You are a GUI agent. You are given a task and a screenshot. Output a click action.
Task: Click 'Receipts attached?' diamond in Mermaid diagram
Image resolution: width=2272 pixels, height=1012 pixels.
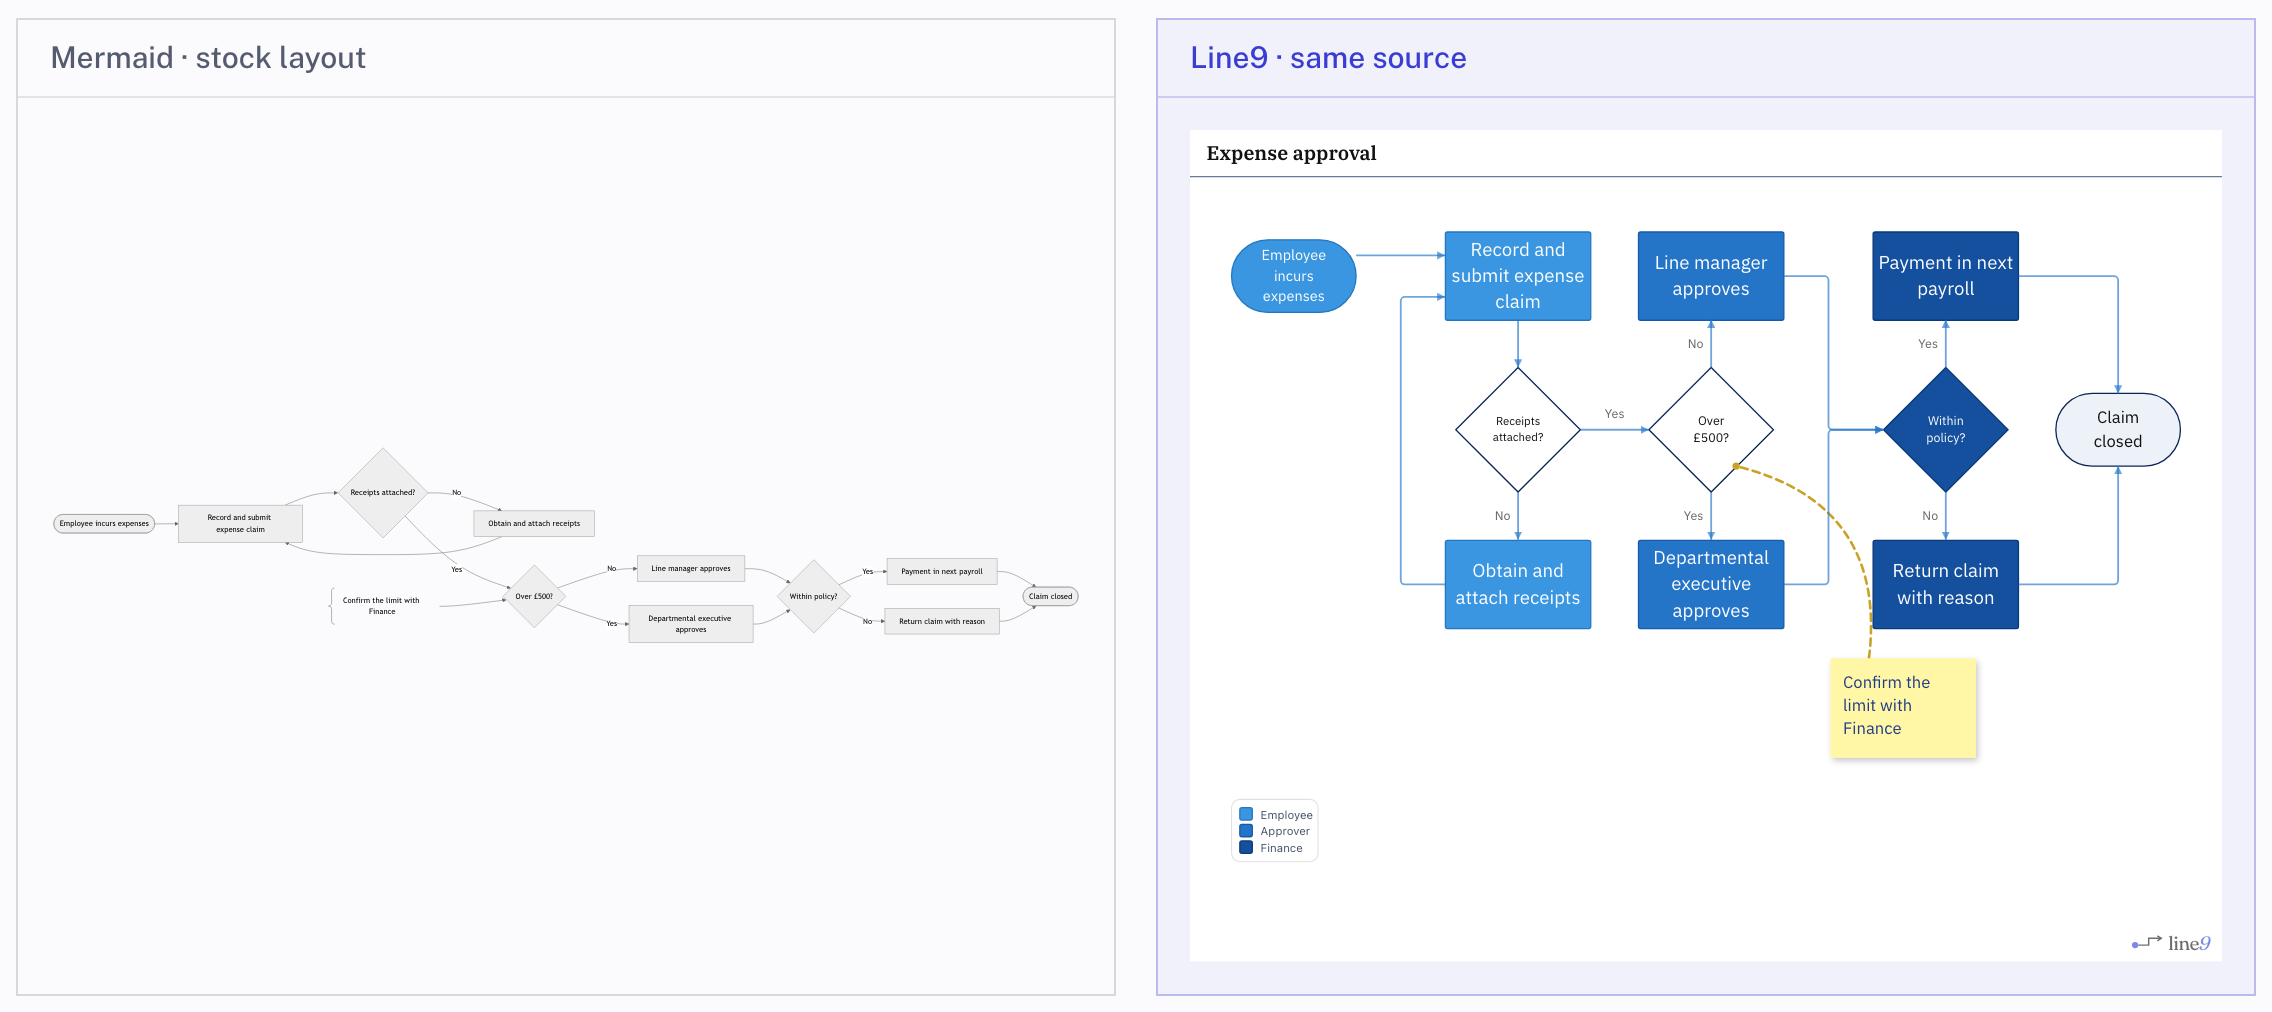click(383, 492)
